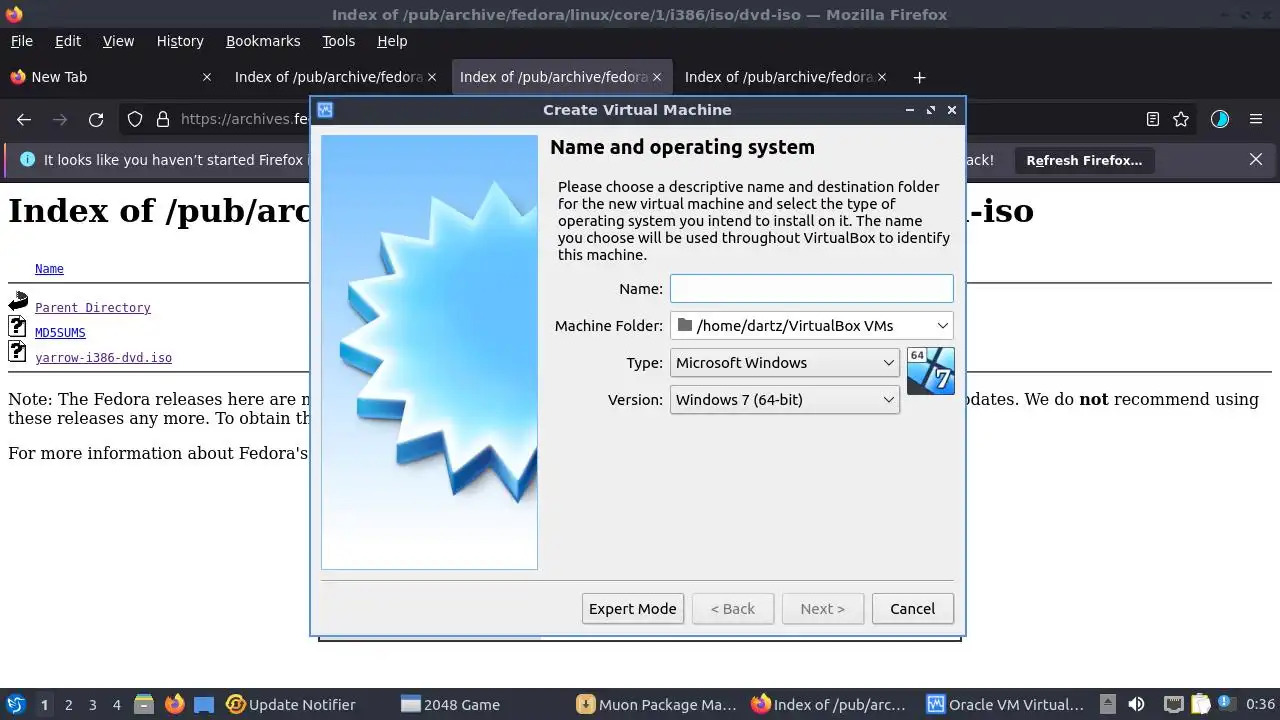The width and height of the screenshot is (1280, 720).
Task: Open the Firefox hamburger menu
Action: pyautogui.click(x=1256, y=119)
